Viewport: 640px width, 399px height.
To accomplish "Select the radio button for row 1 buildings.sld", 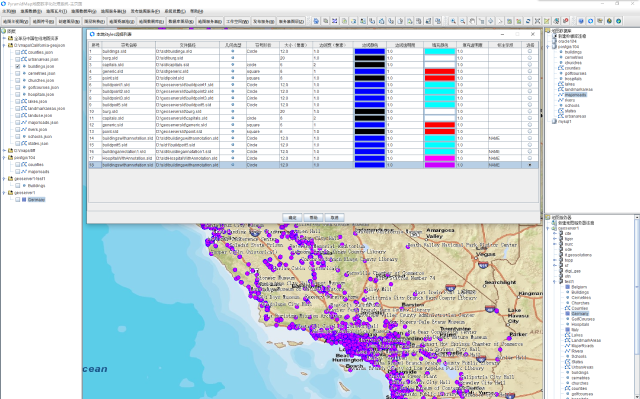I will coord(530,51).
